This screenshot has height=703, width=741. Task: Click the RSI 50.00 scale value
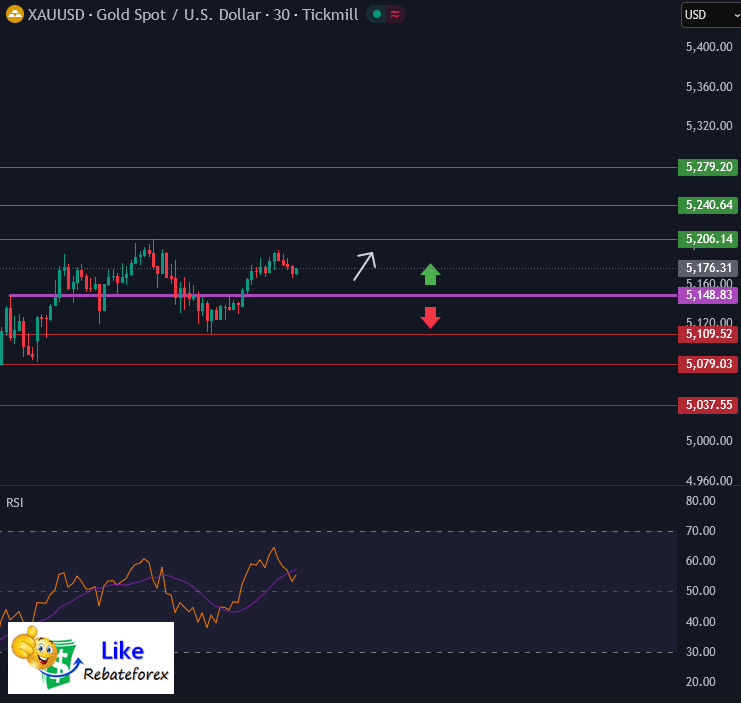coord(700,591)
